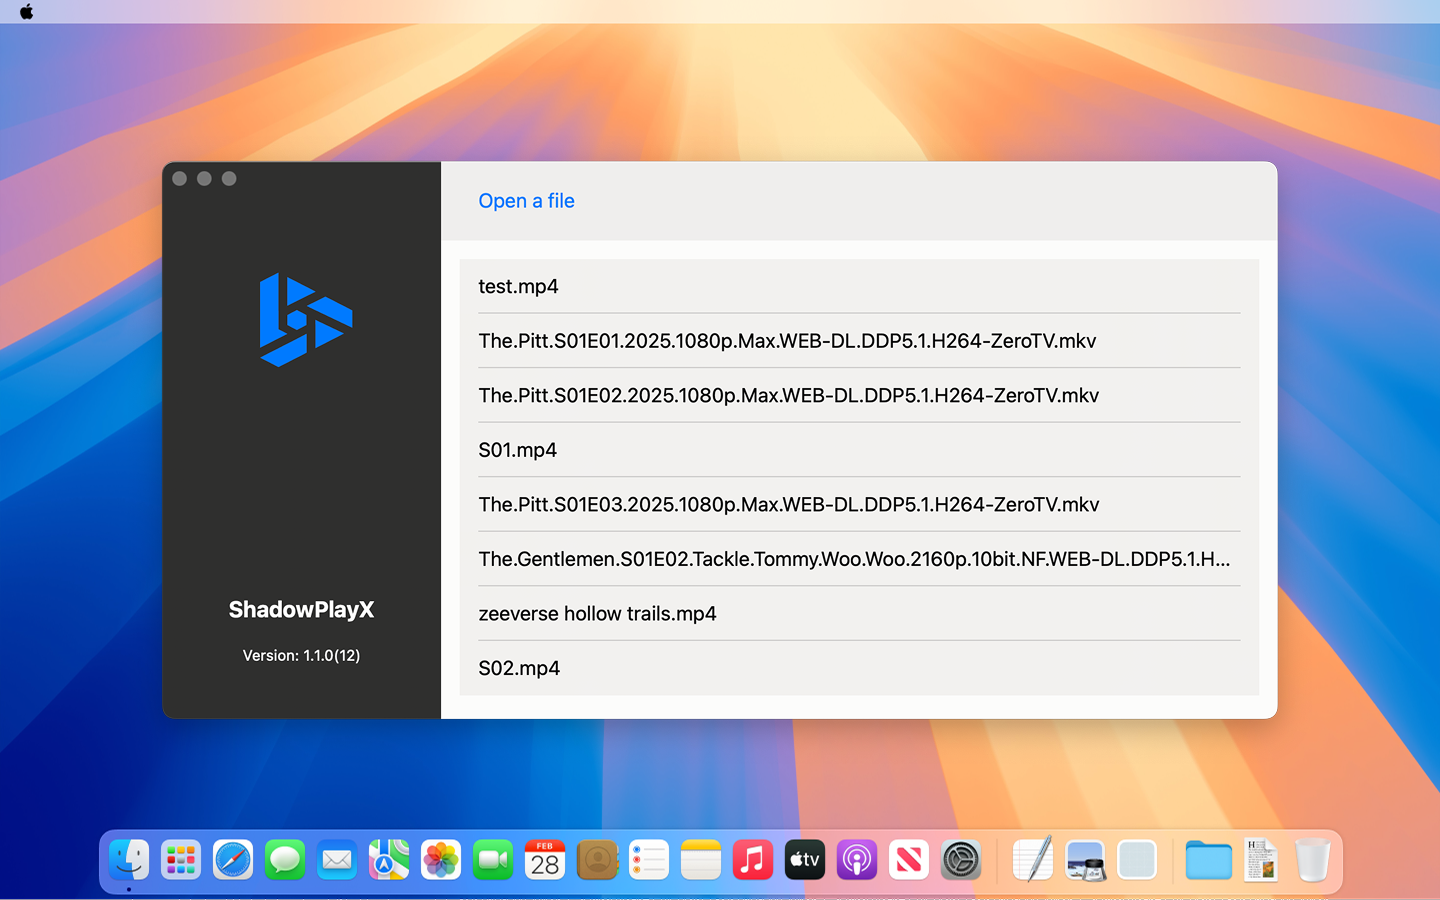
Task: Launch Apple TV from the dock
Action: [805, 860]
